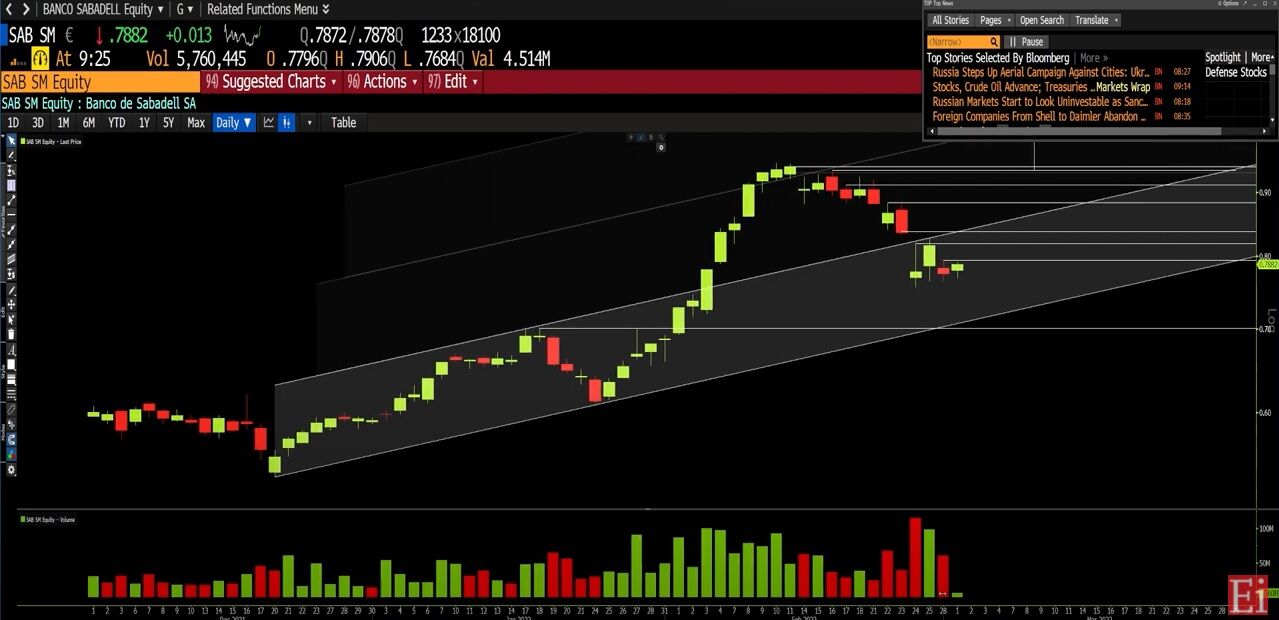Open the Pages dropdown in Top News
The image size is (1279, 620).
coord(996,20)
